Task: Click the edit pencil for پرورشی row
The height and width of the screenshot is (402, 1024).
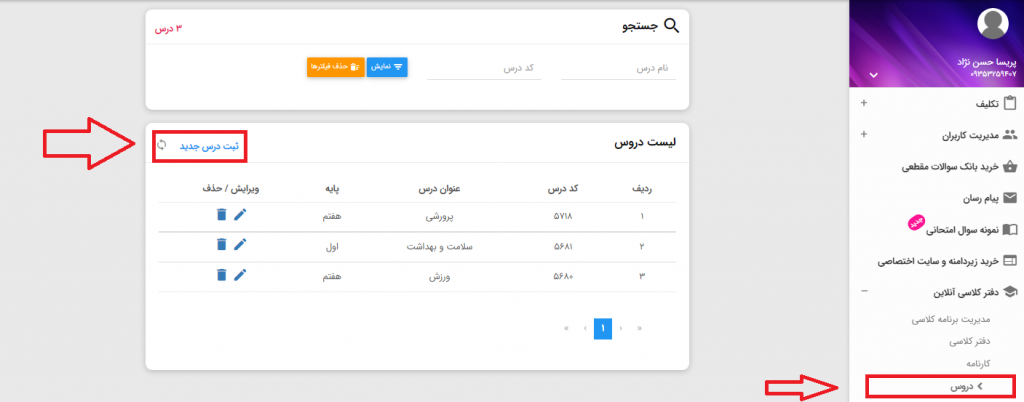Action: click(x=239, y=214)
